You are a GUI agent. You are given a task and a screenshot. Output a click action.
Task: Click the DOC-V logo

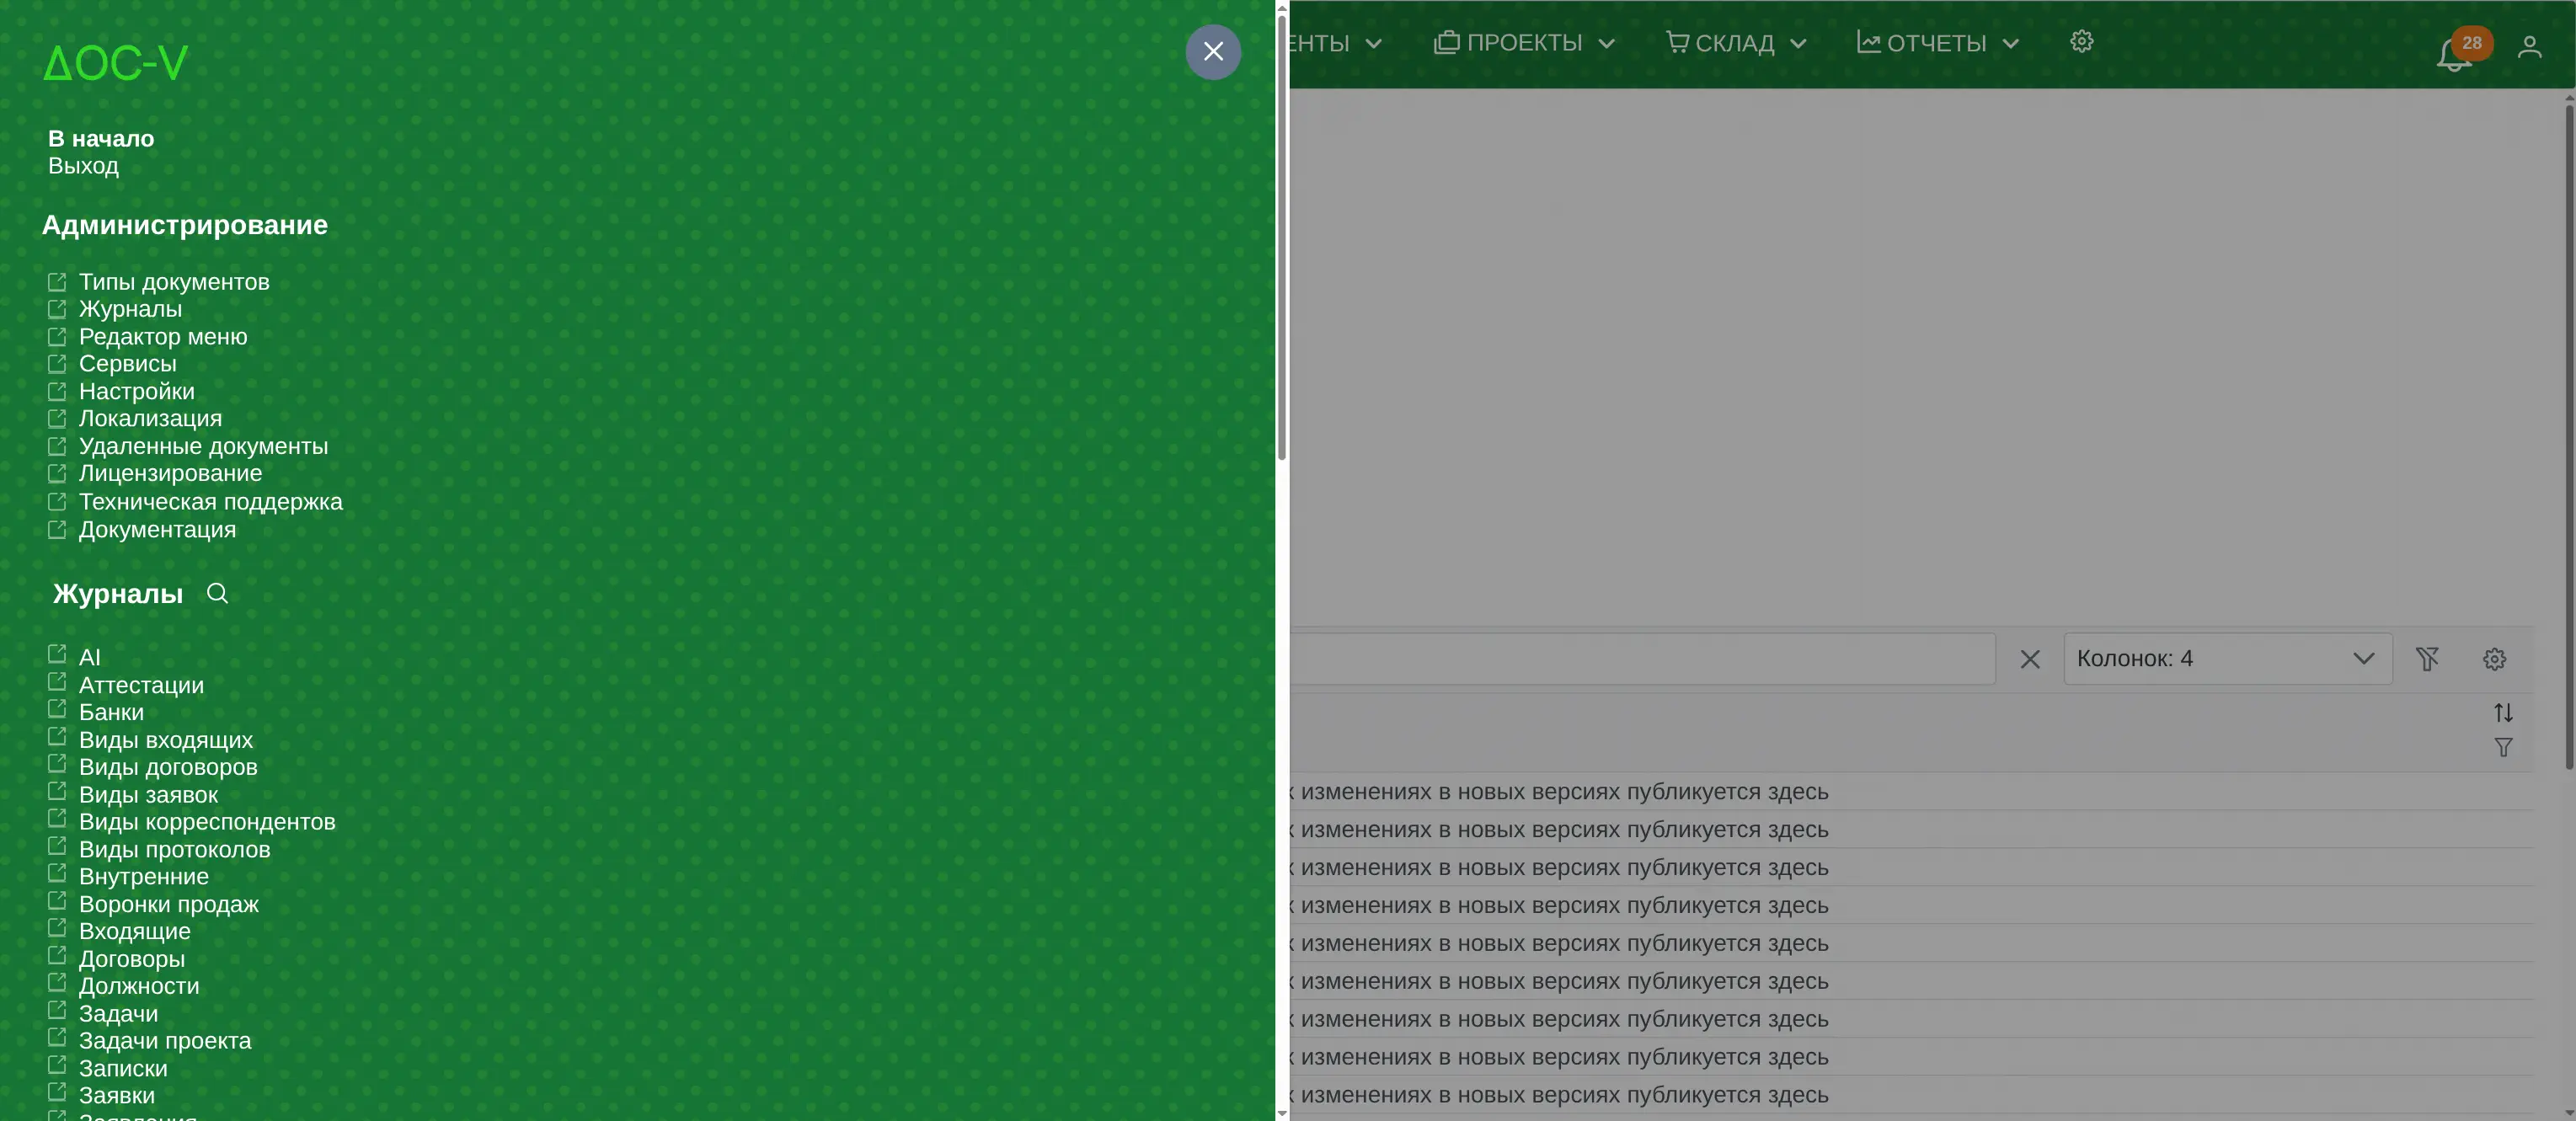click(x=116, y=63)
